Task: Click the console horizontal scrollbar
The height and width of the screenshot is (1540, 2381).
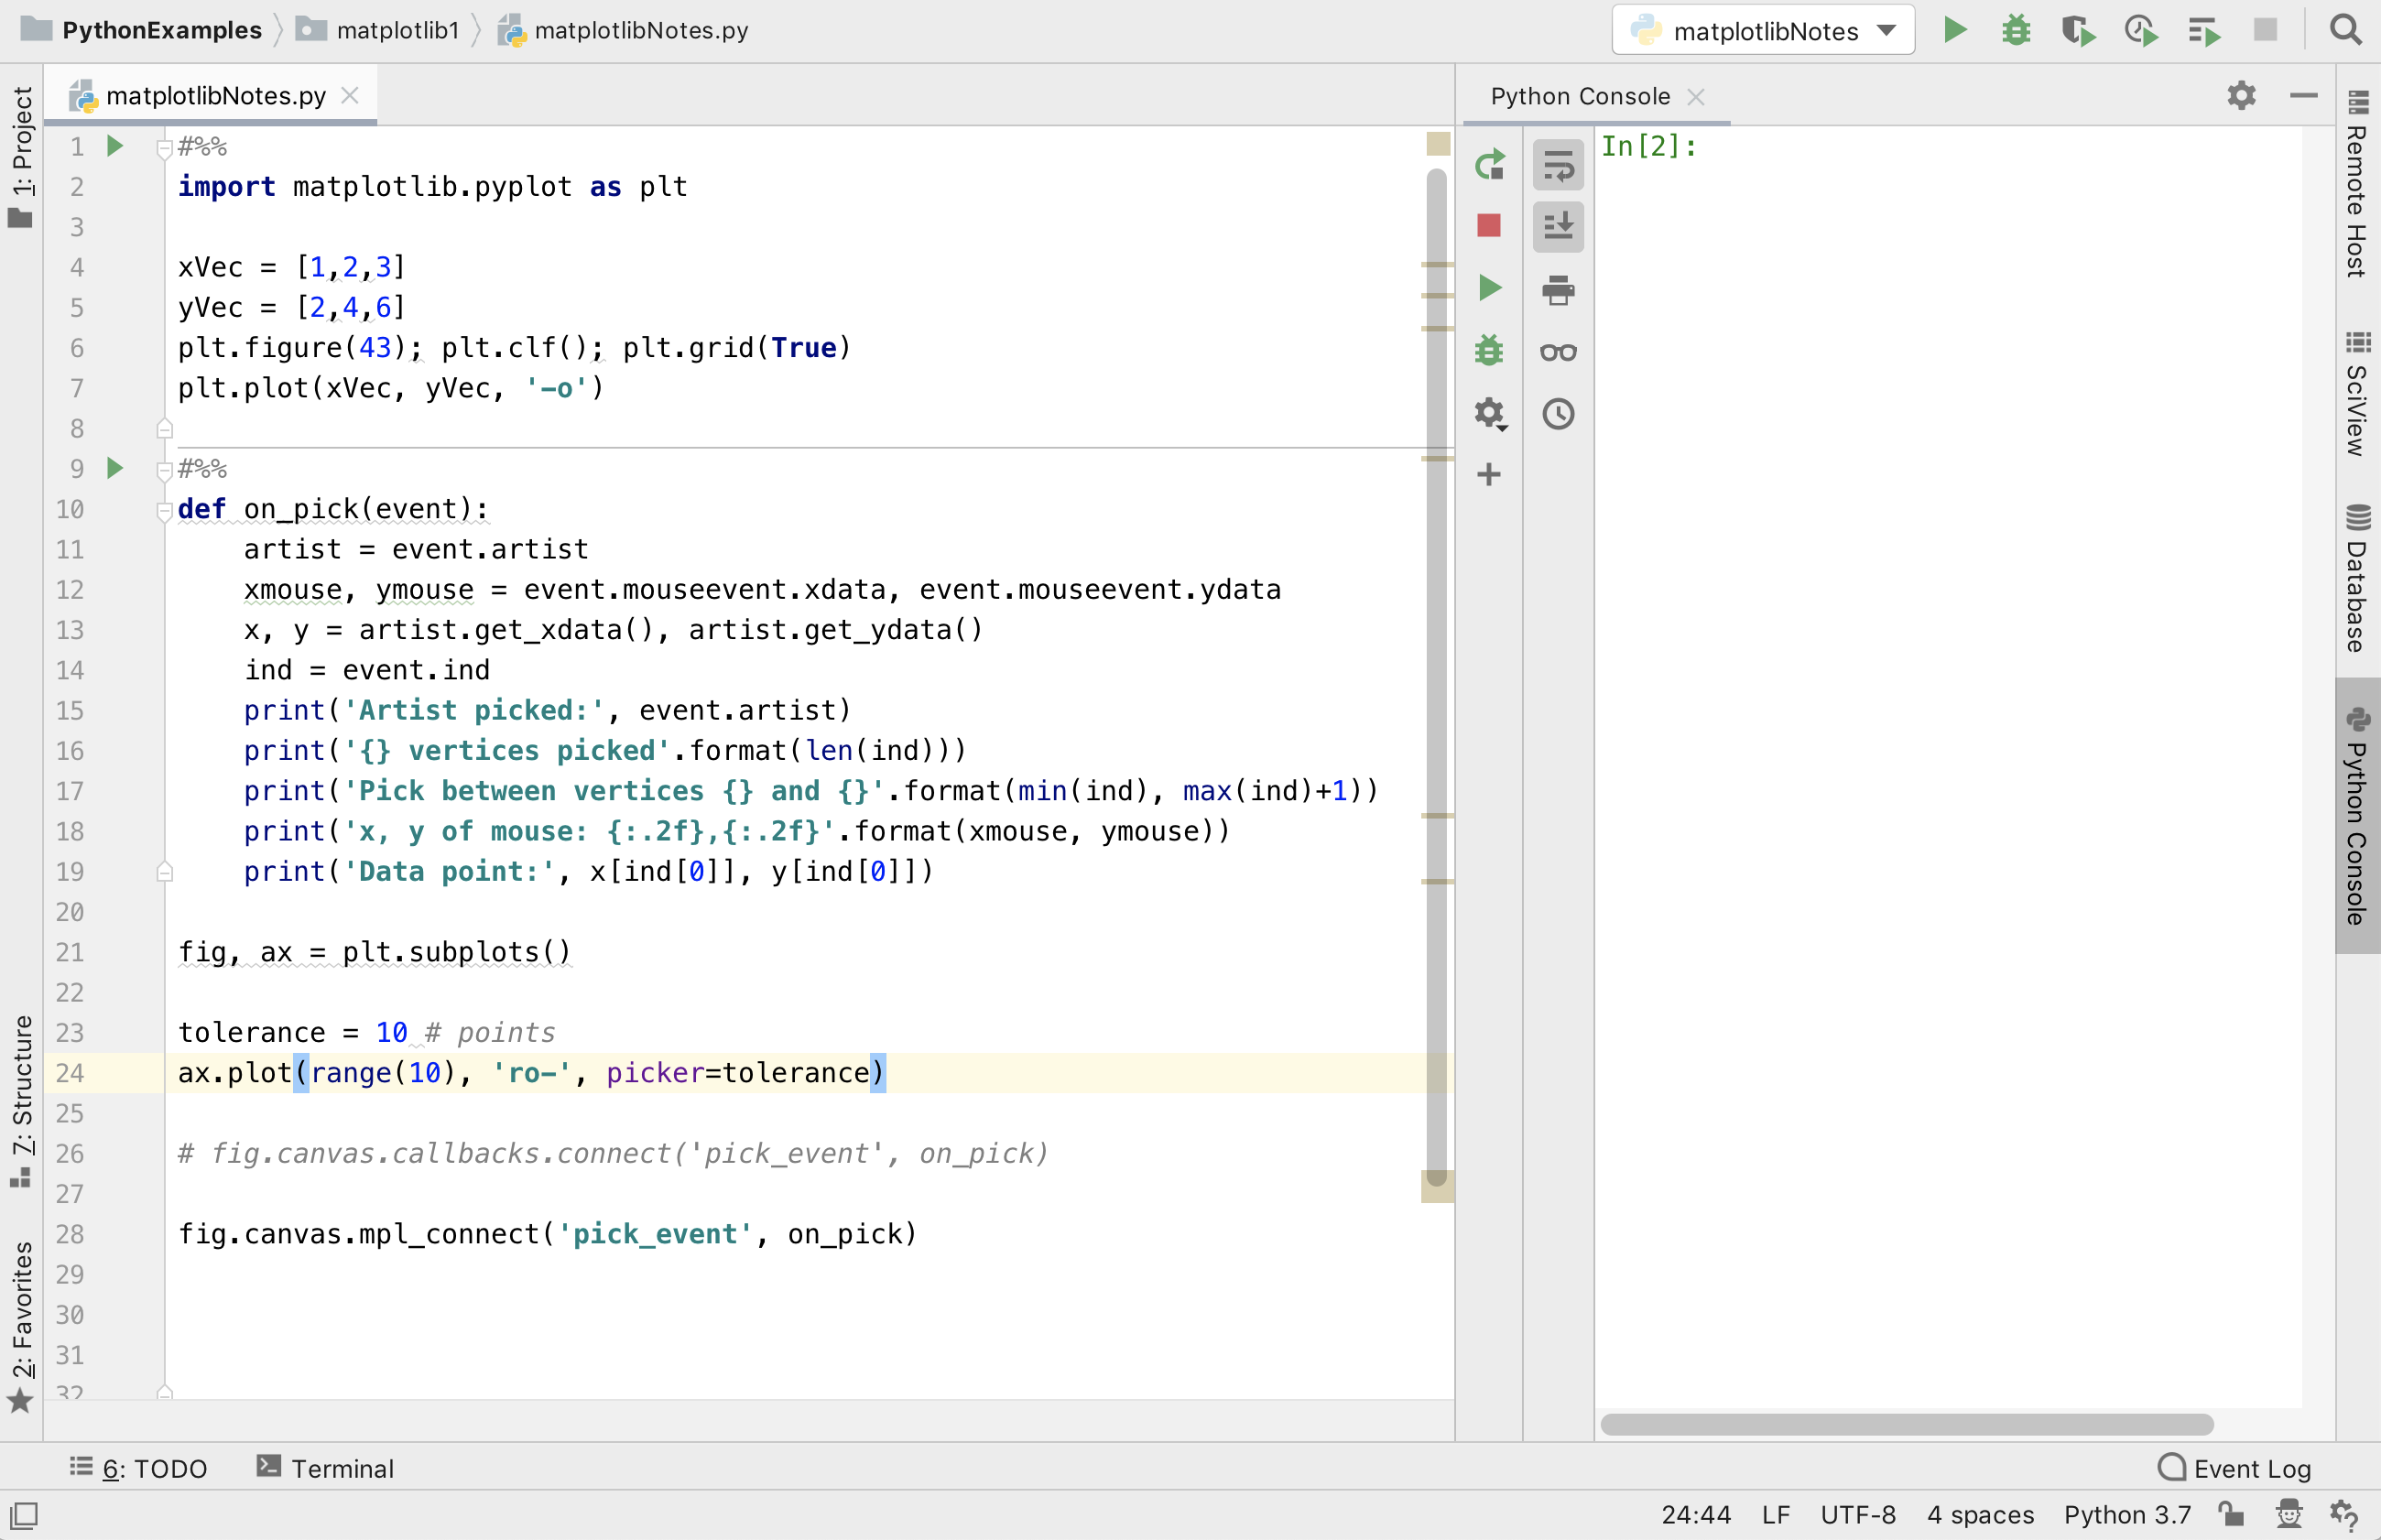Action: click(x=1906, y=1424)
